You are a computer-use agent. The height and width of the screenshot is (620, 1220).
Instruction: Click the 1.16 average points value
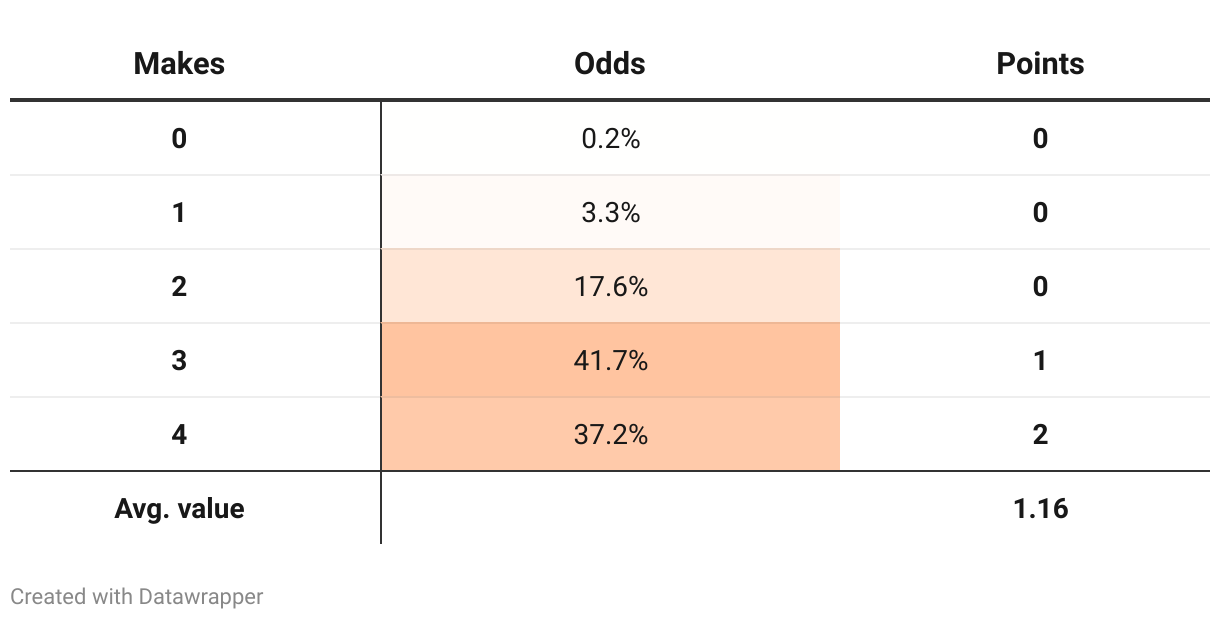point(1040,508)
